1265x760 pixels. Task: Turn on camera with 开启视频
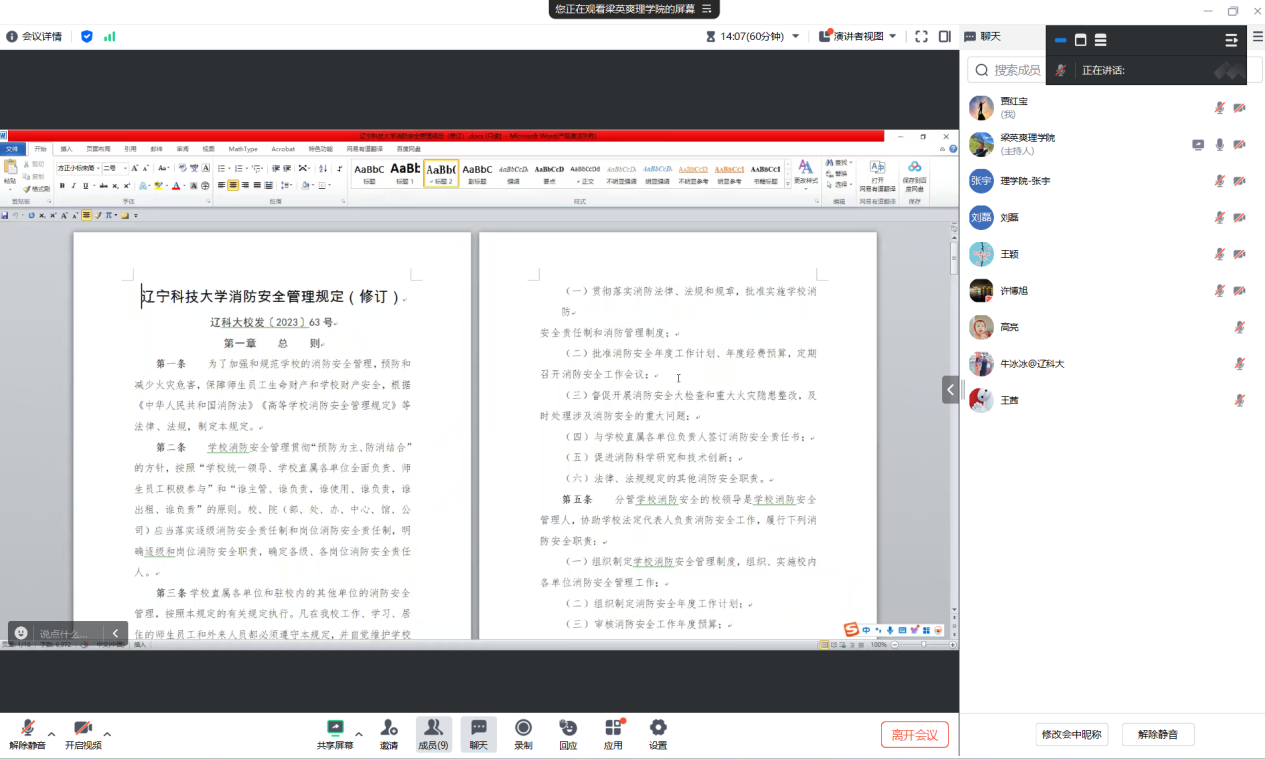[83, 728]
